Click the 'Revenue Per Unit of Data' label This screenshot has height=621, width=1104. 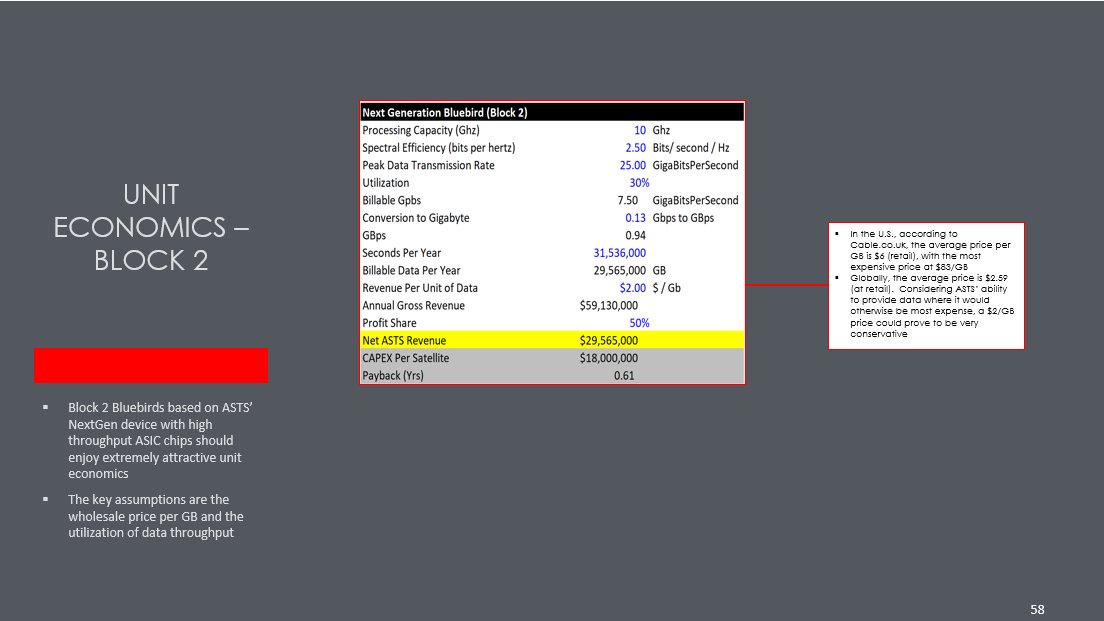(x=420, y=288)
